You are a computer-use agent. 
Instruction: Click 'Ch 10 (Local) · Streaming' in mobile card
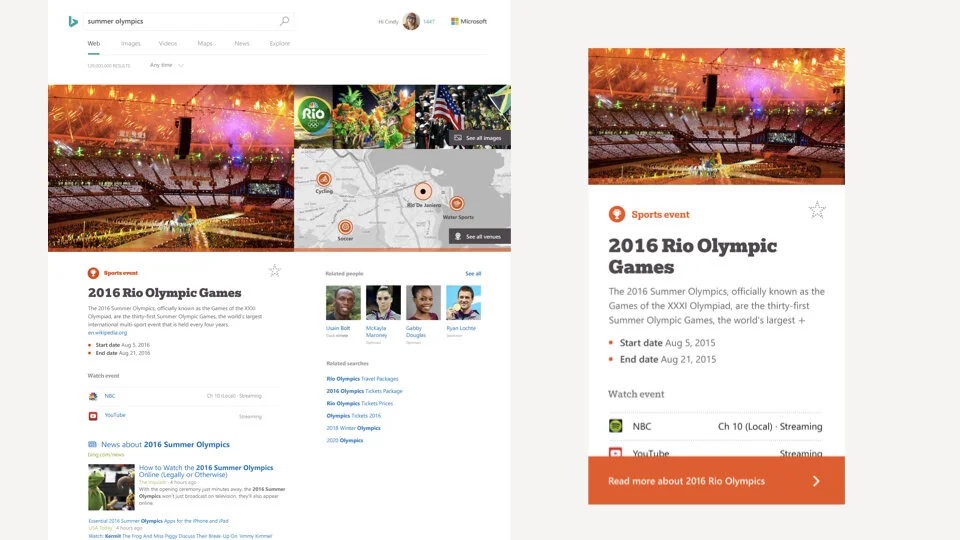coord(770,427)
